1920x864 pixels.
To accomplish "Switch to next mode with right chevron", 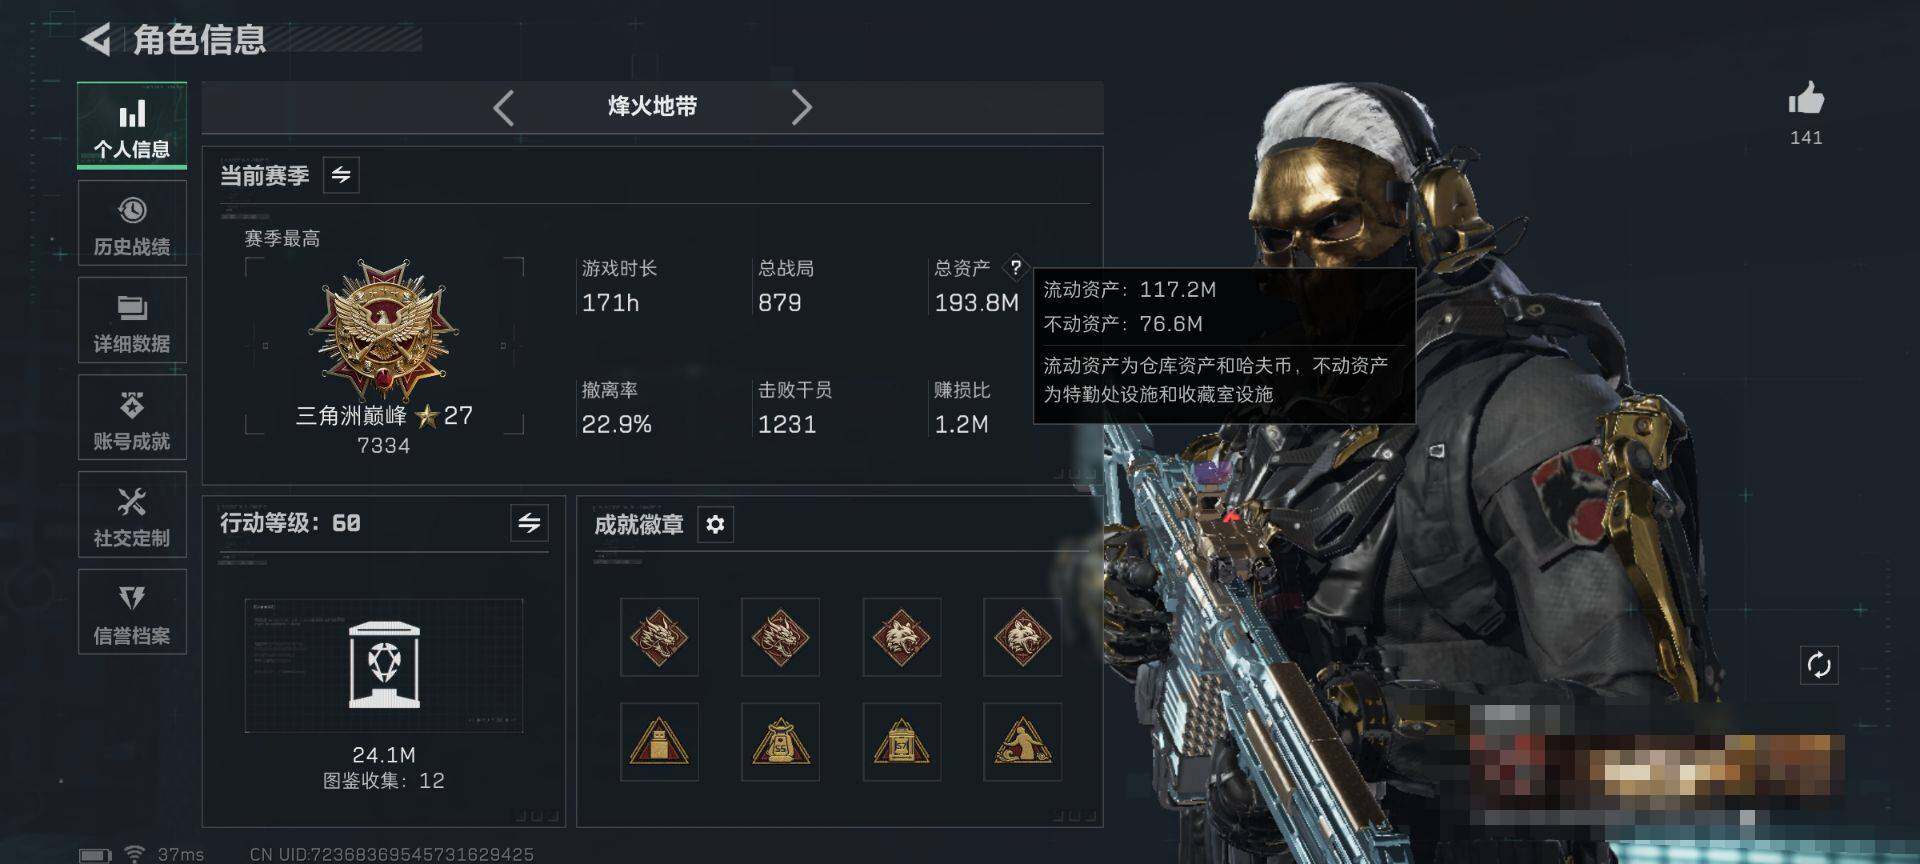I will point(801,107).
